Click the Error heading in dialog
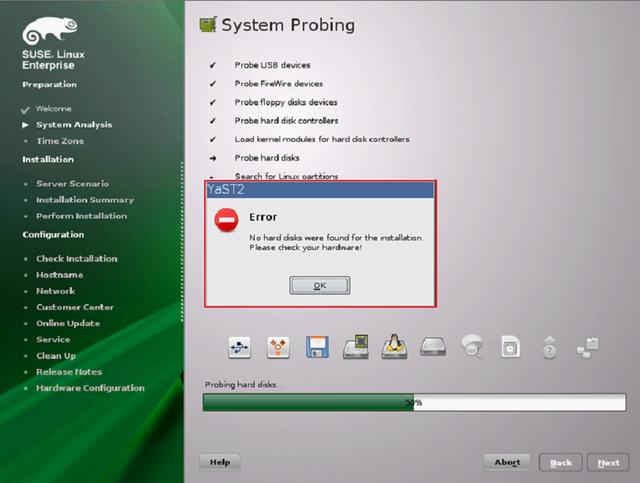Viewport: 640px width, 483px height. point(263,217)
